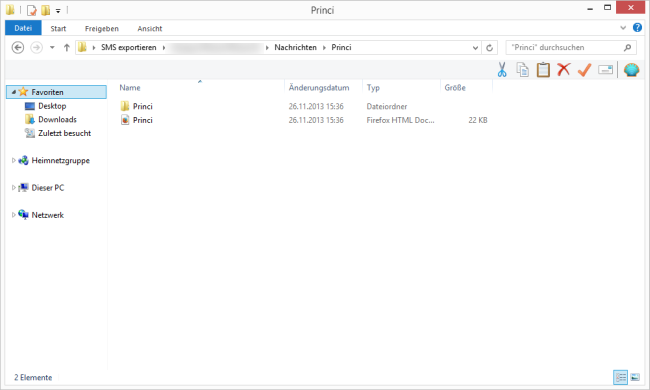
Task: Open Downloads in navigation pane
Action: pyautogui.click(x=57, y=119)
